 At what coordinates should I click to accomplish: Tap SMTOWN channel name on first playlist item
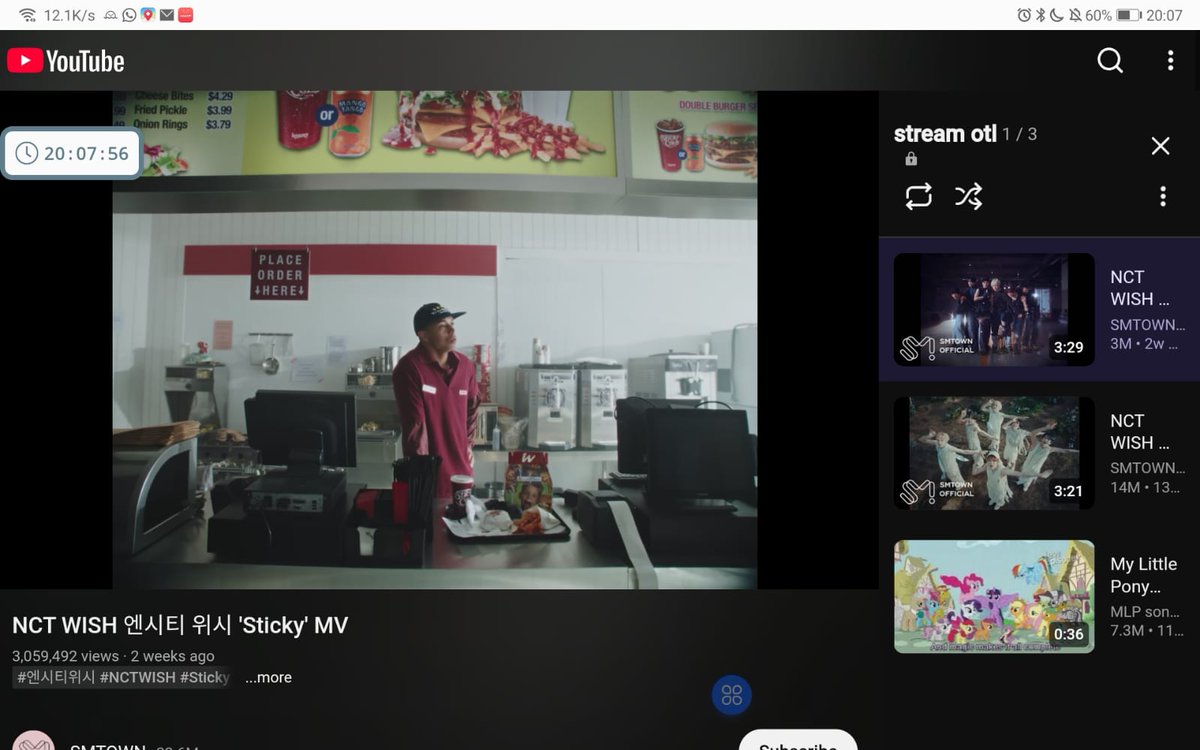(x=1146, y=325)
